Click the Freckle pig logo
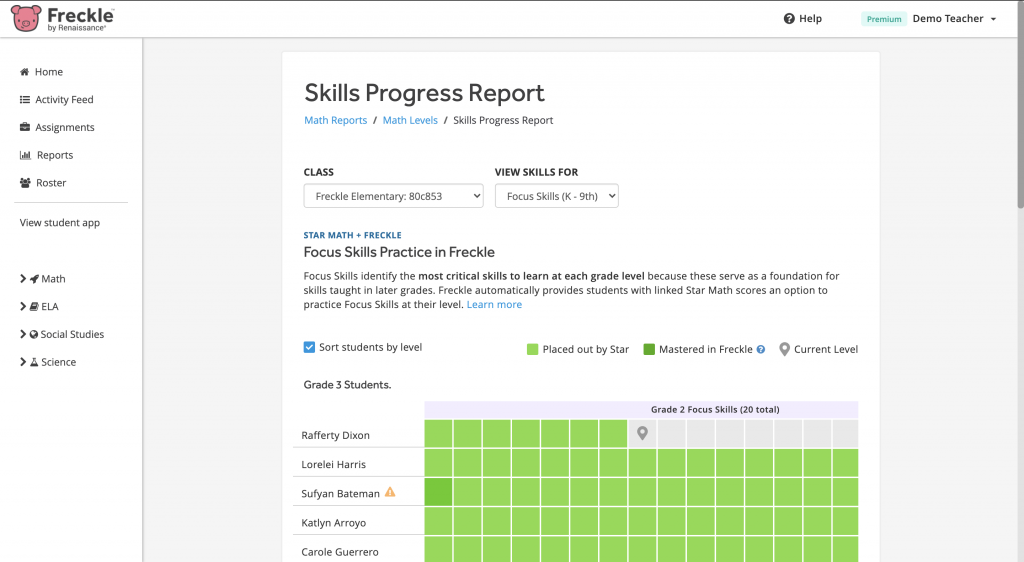 [x=26, y=18]
